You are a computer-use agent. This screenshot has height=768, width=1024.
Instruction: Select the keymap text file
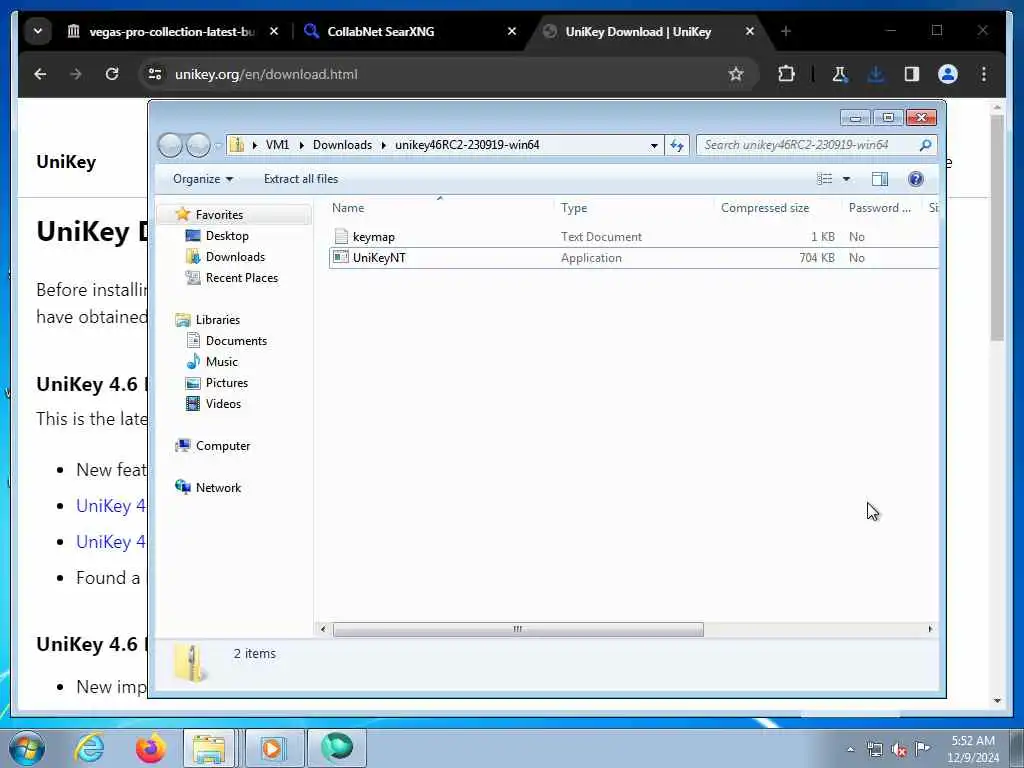point(633,236)
